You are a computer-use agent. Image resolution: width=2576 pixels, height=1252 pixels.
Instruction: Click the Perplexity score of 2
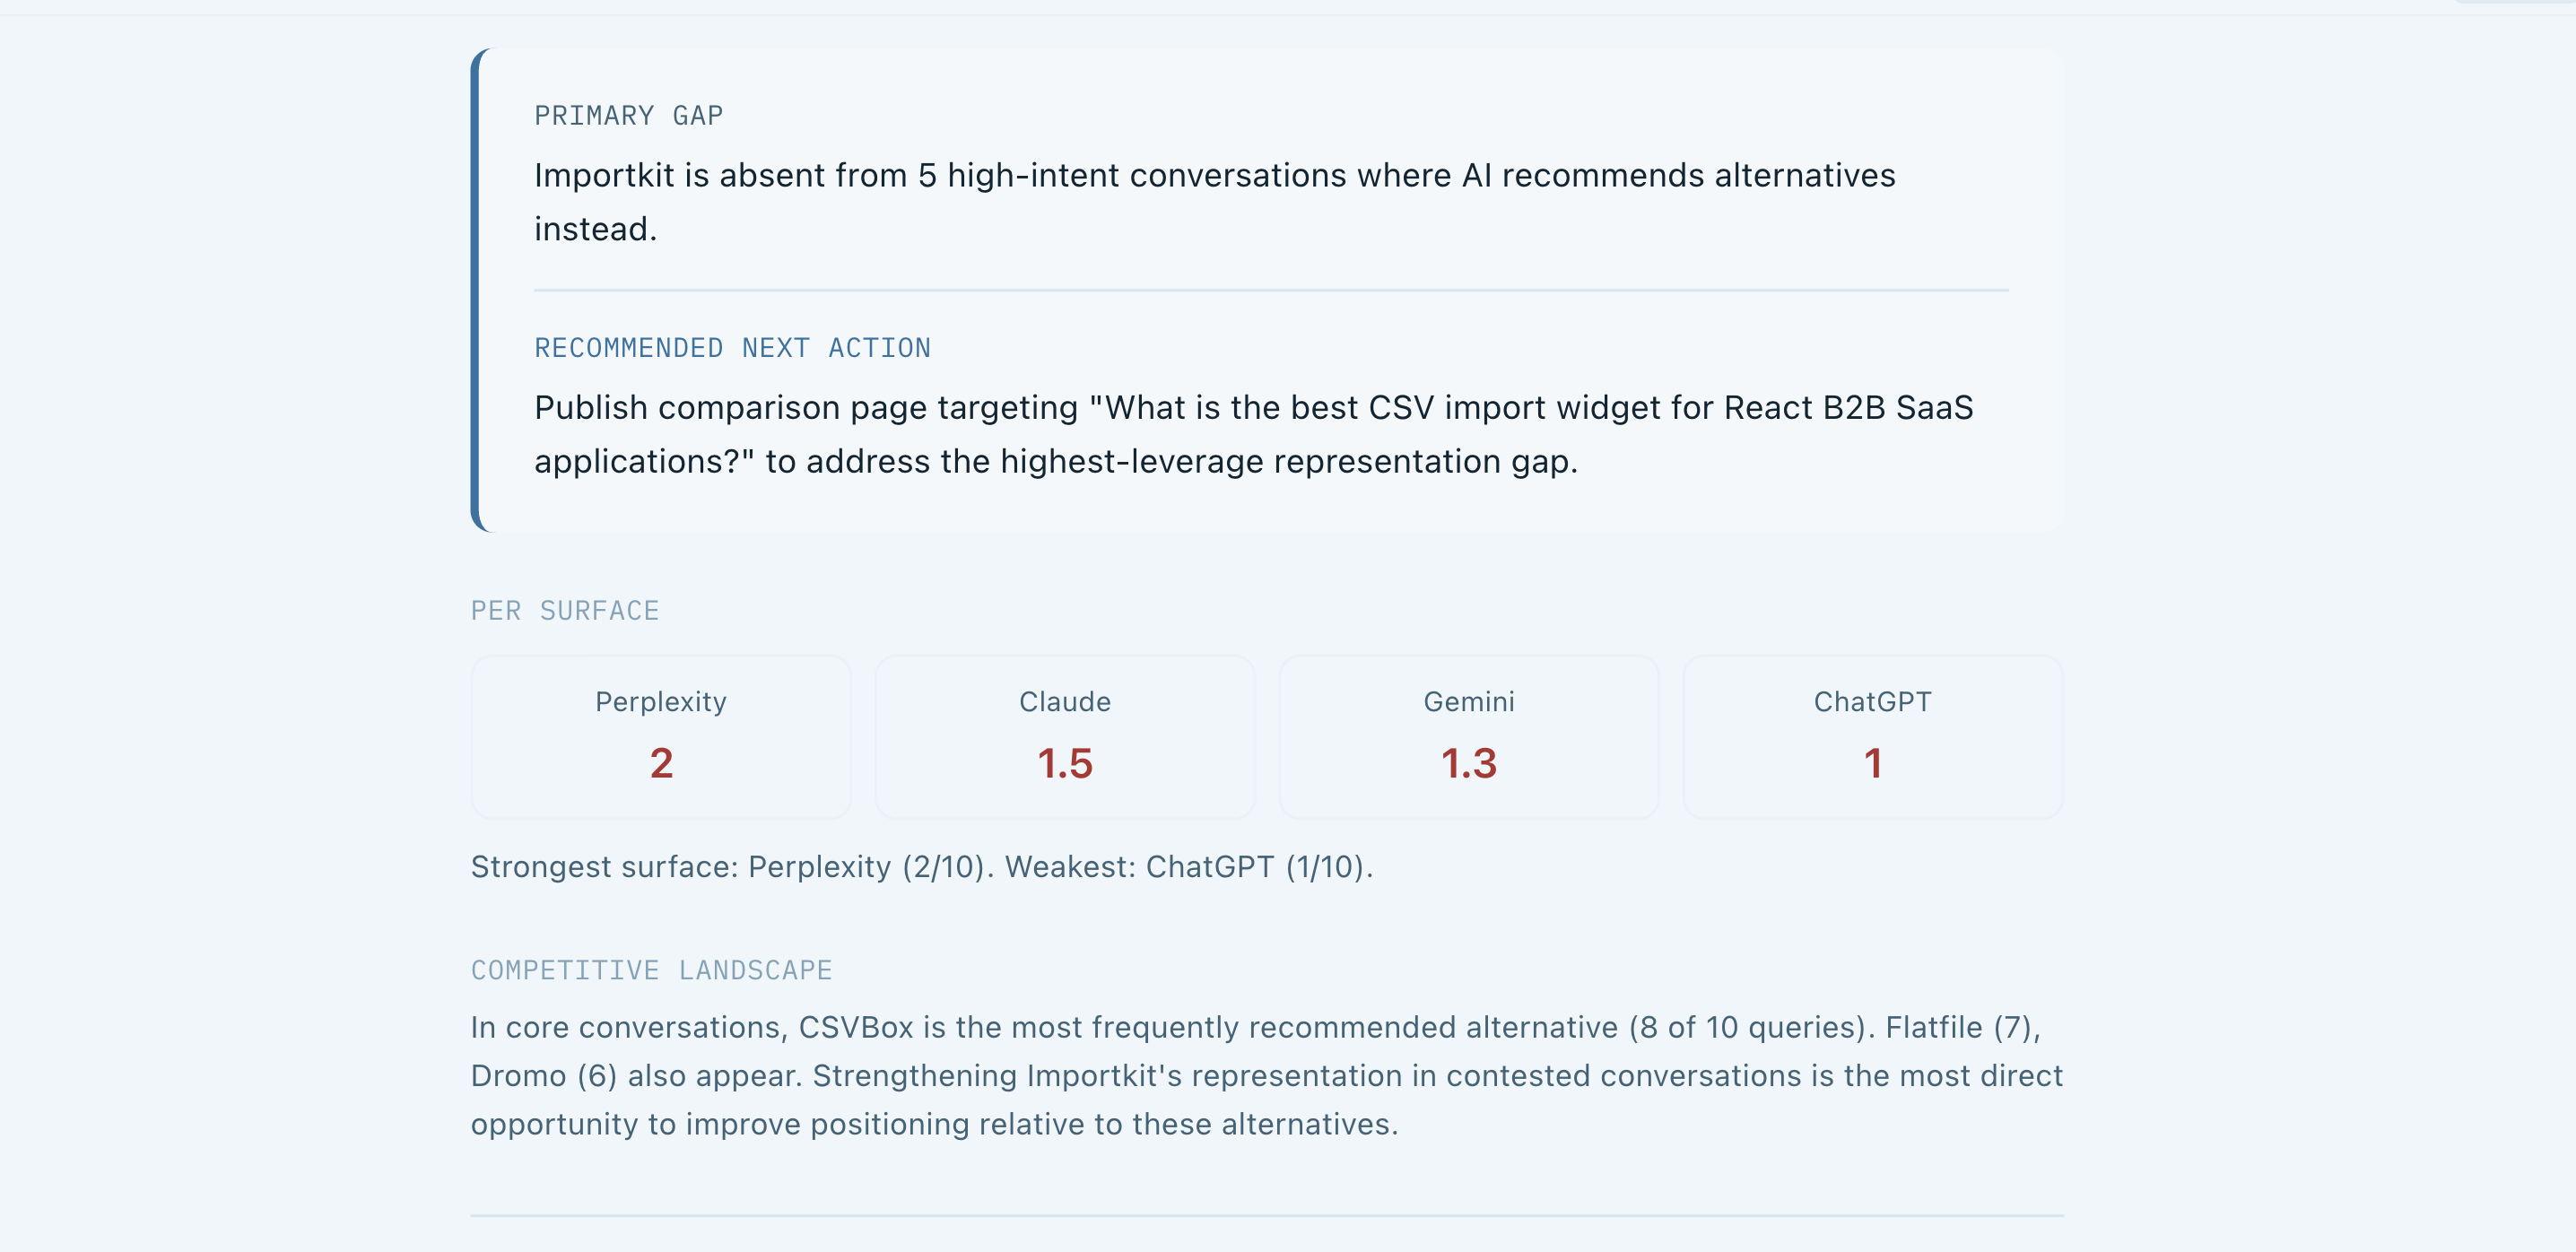(x=661, y=764)
